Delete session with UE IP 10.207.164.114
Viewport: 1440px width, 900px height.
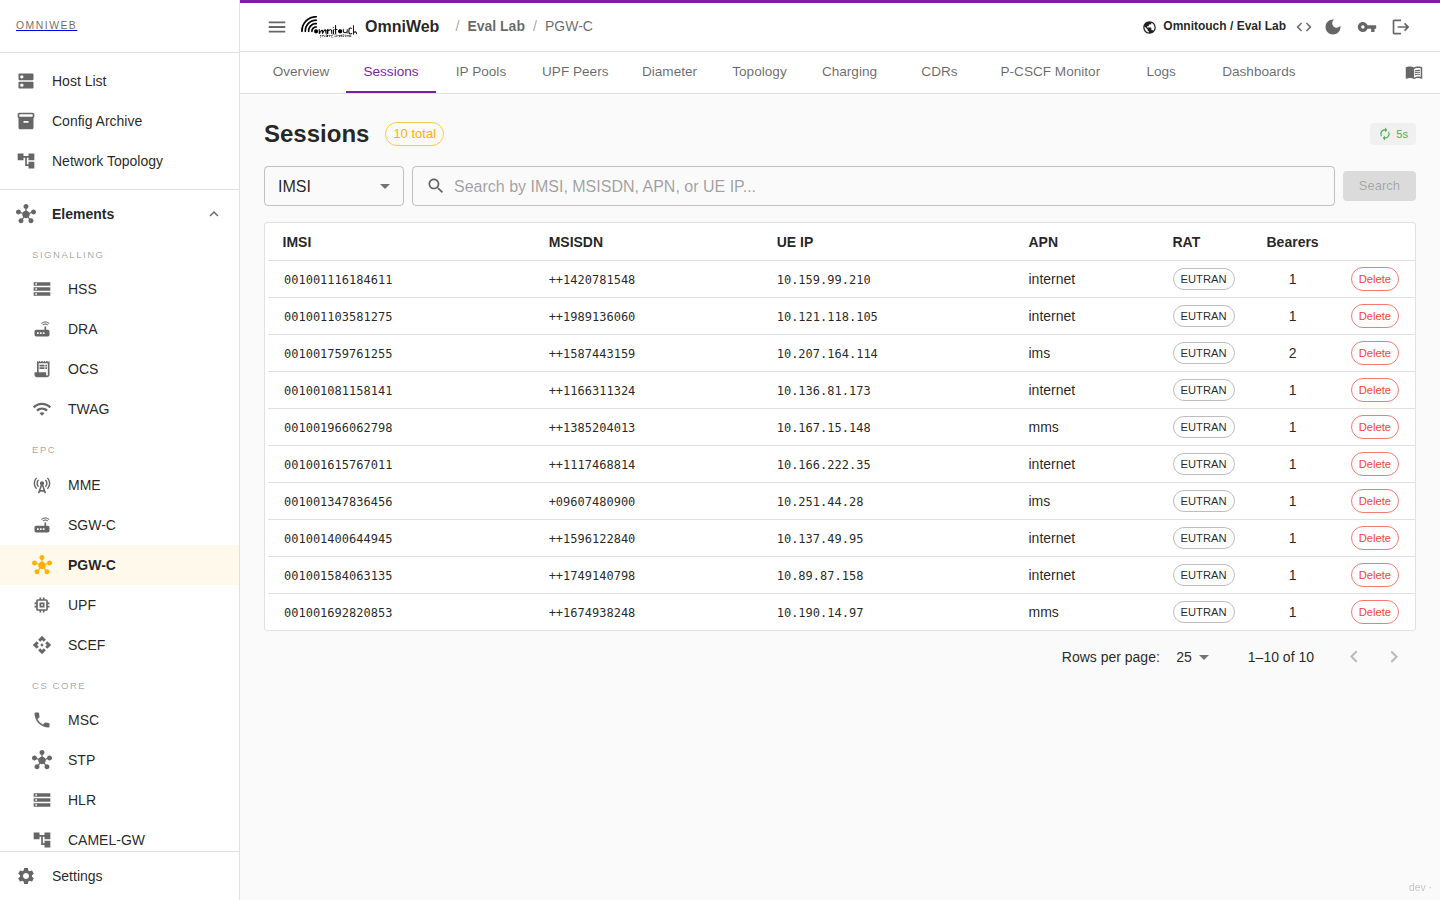[1375, 353]
